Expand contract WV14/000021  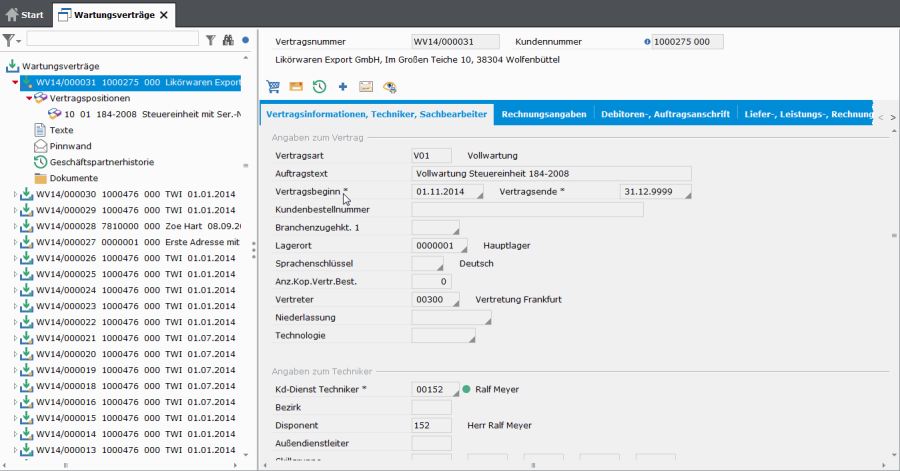pyautogui.click(x=15, y=338)
